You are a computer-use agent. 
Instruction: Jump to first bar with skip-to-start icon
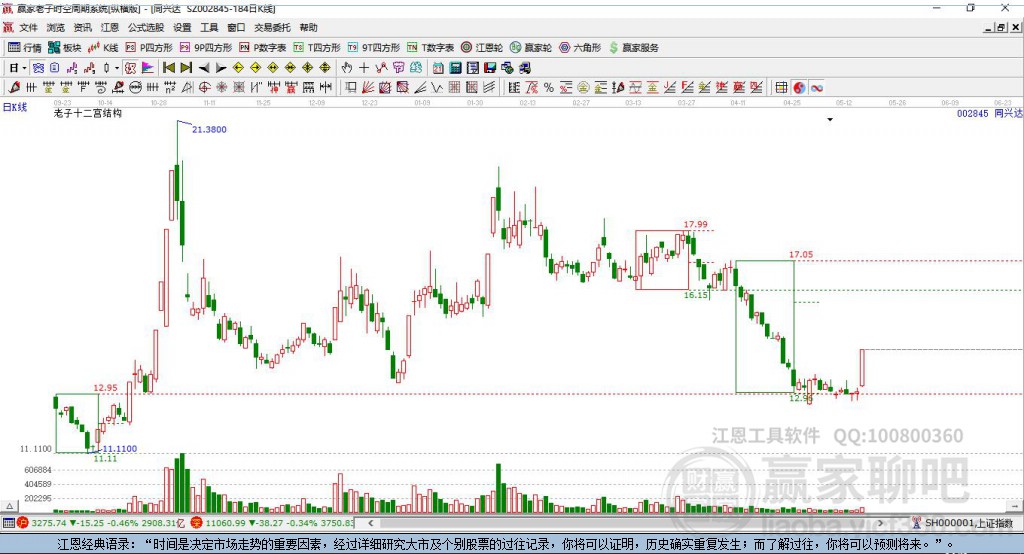click(x=168, y=67)
